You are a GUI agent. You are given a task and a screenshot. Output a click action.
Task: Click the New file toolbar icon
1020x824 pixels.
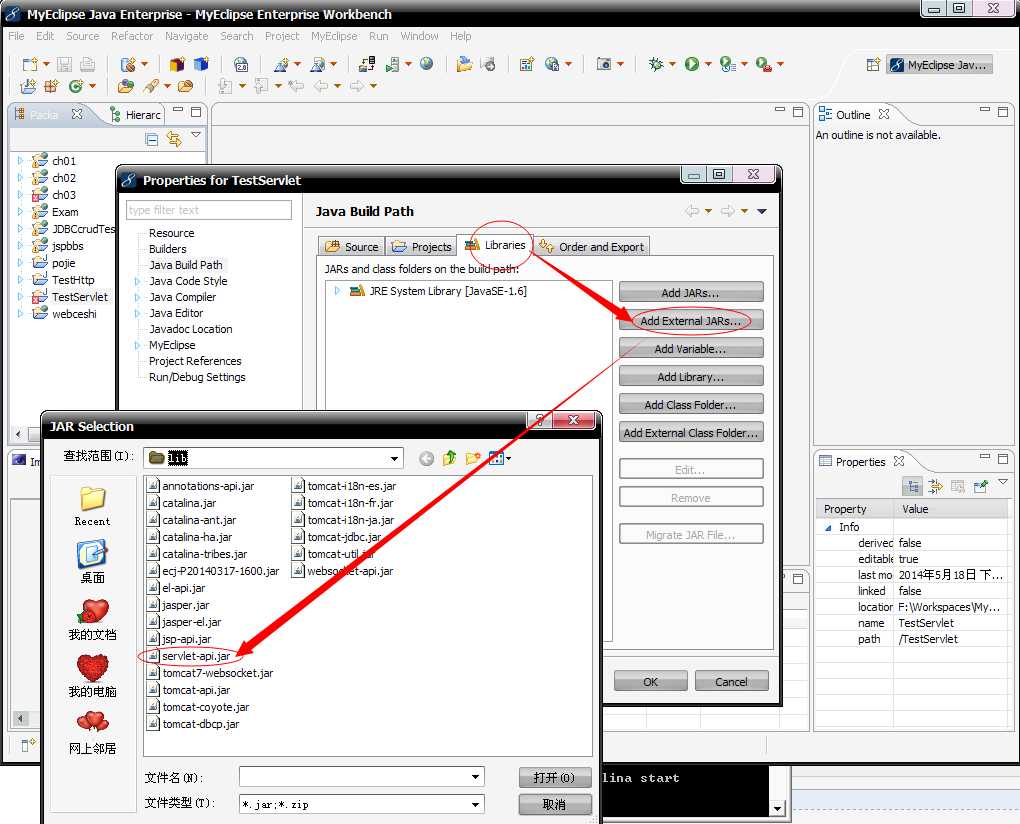(x=30, y=64)
